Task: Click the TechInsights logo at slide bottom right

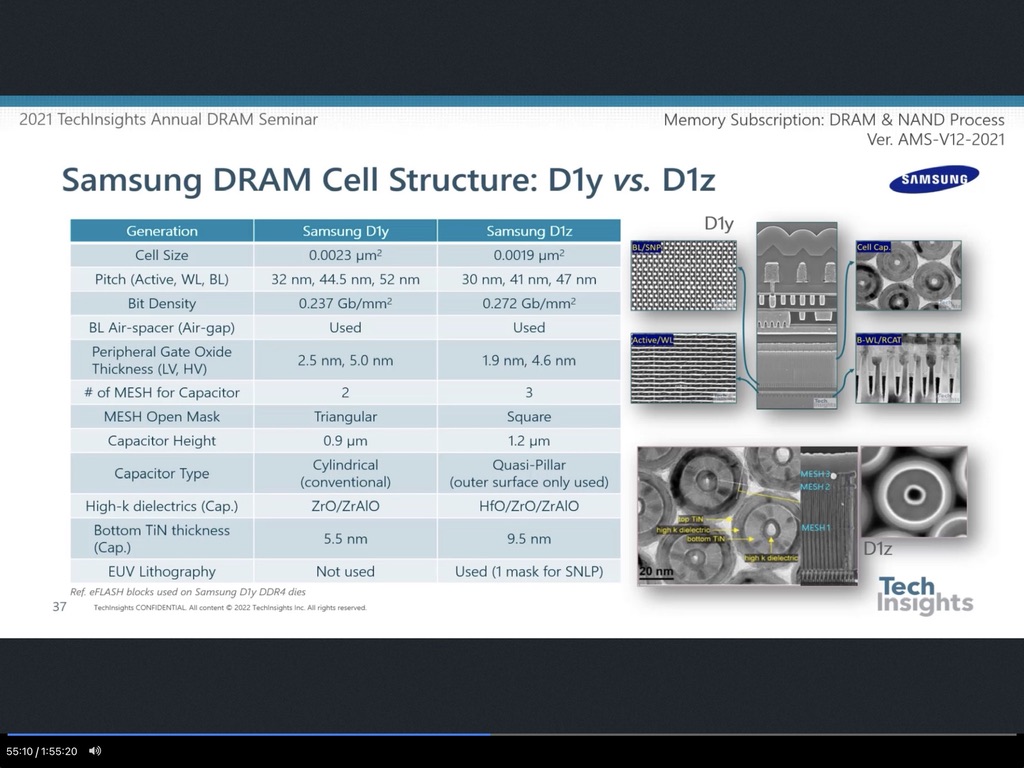Action: pyautogui.click(x=924, y=595)
